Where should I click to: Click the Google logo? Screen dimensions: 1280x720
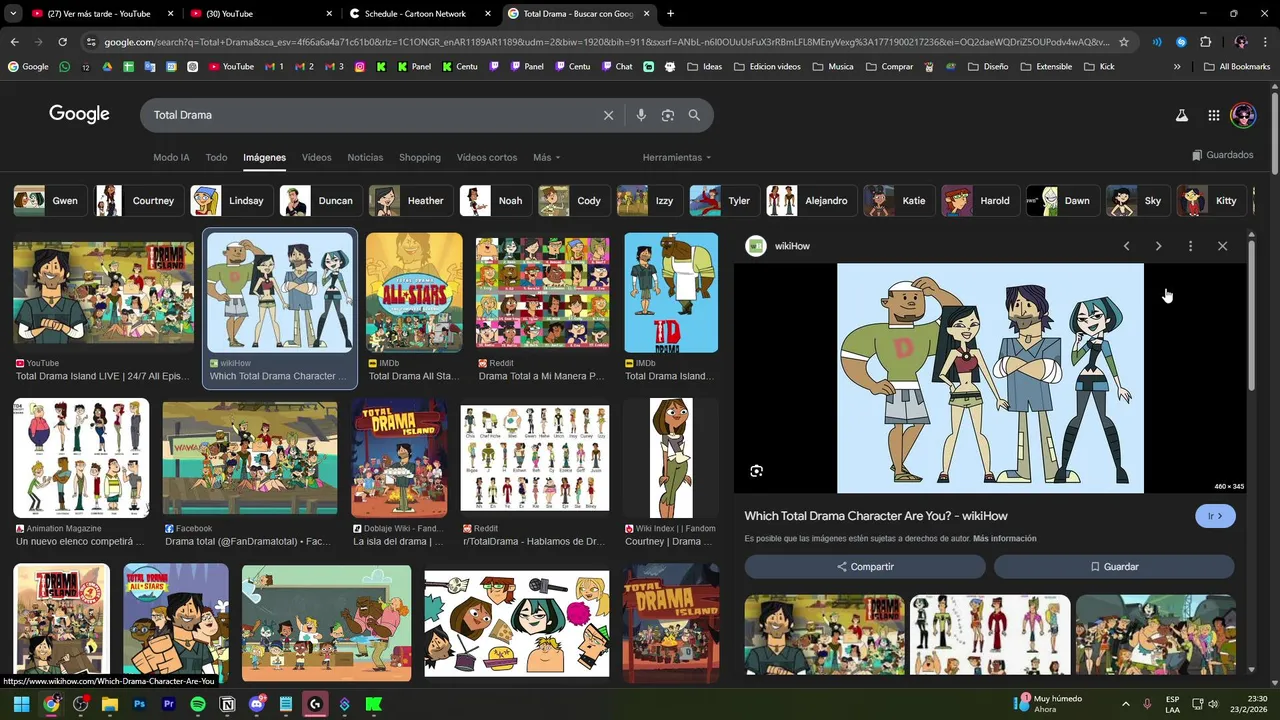coord(79,114)
